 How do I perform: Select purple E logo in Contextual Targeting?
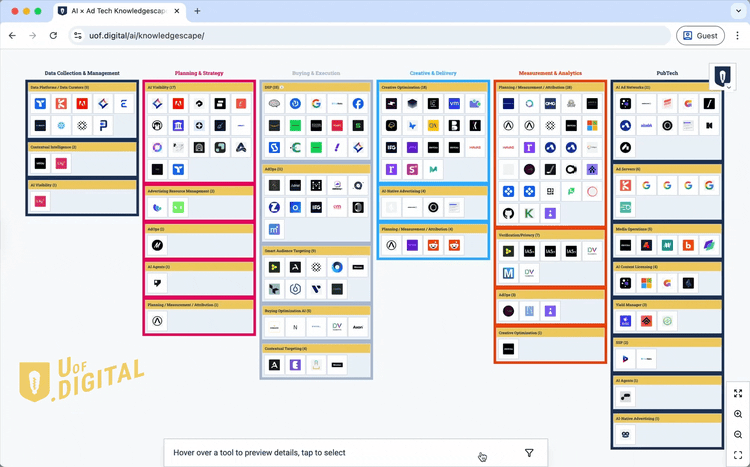tap(295, 365)
